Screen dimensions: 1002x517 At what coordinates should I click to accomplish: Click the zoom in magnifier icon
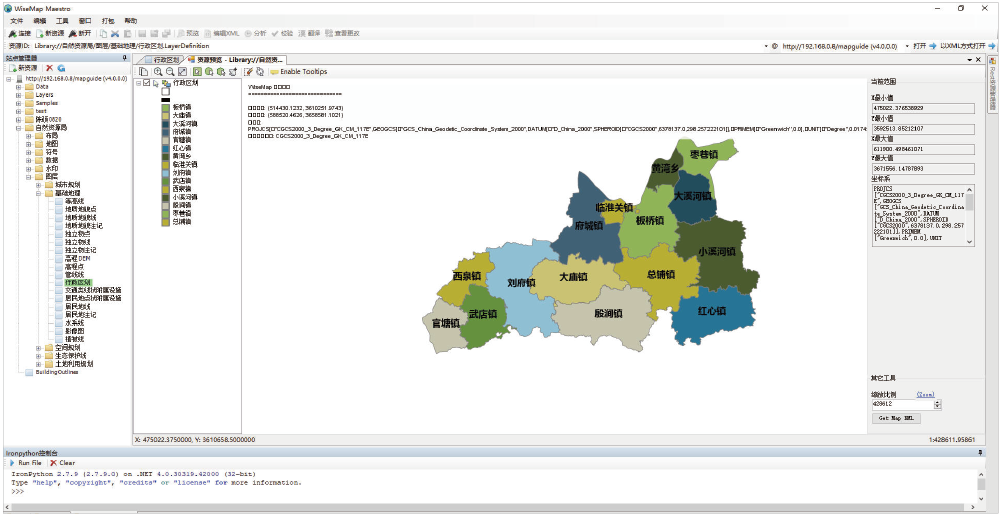(158, 72)
